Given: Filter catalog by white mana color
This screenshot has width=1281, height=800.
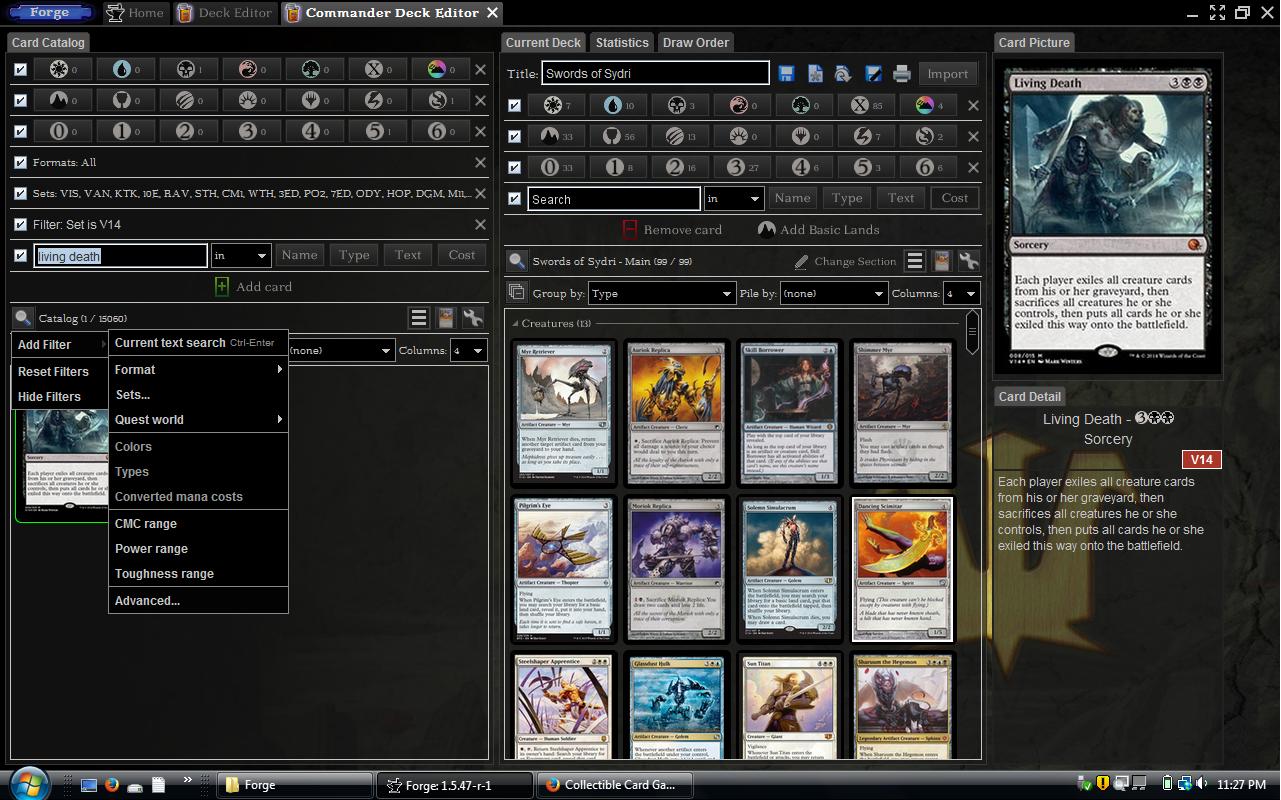Looking at the screenshot, I should click(x=62, y=69).
